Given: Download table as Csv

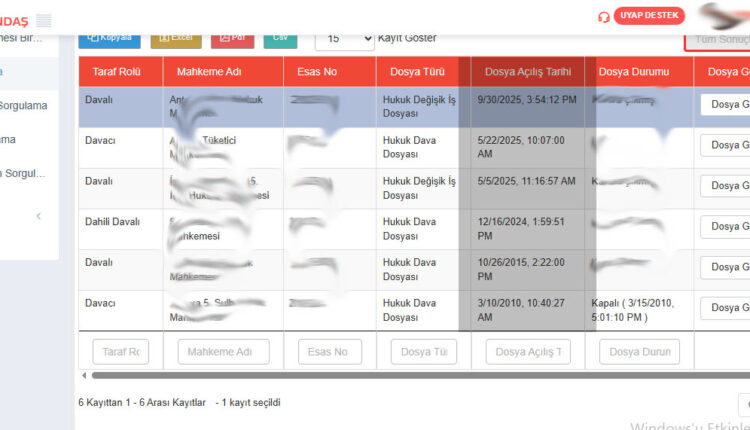Looking at the screenshot, I should pos(280,37).
